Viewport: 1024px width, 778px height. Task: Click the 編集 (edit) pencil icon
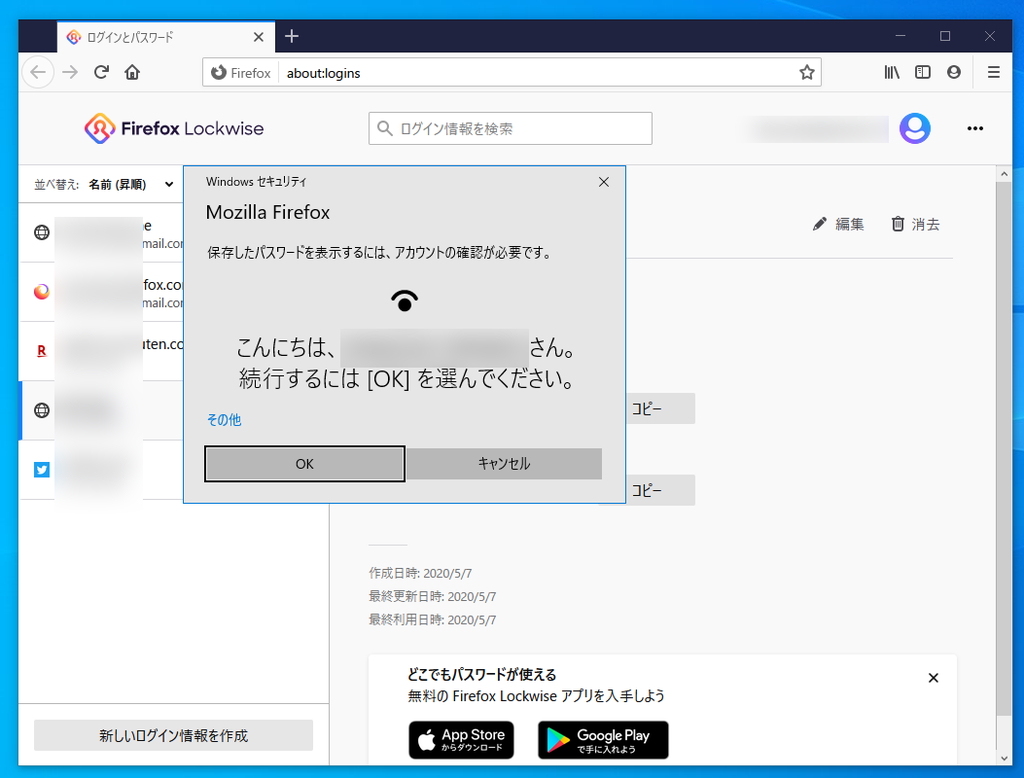click(819, 224)
